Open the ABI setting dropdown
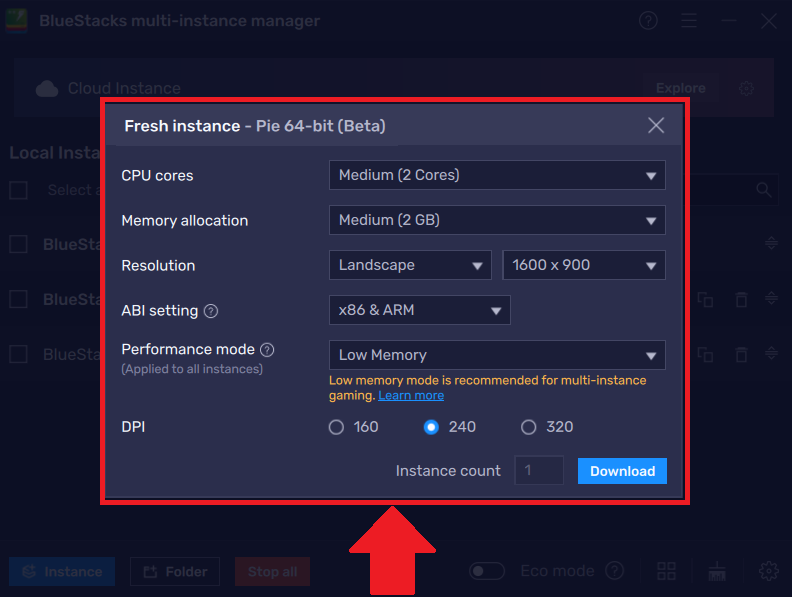This screenshot has width=792, height=597. [x=420, y=310]
